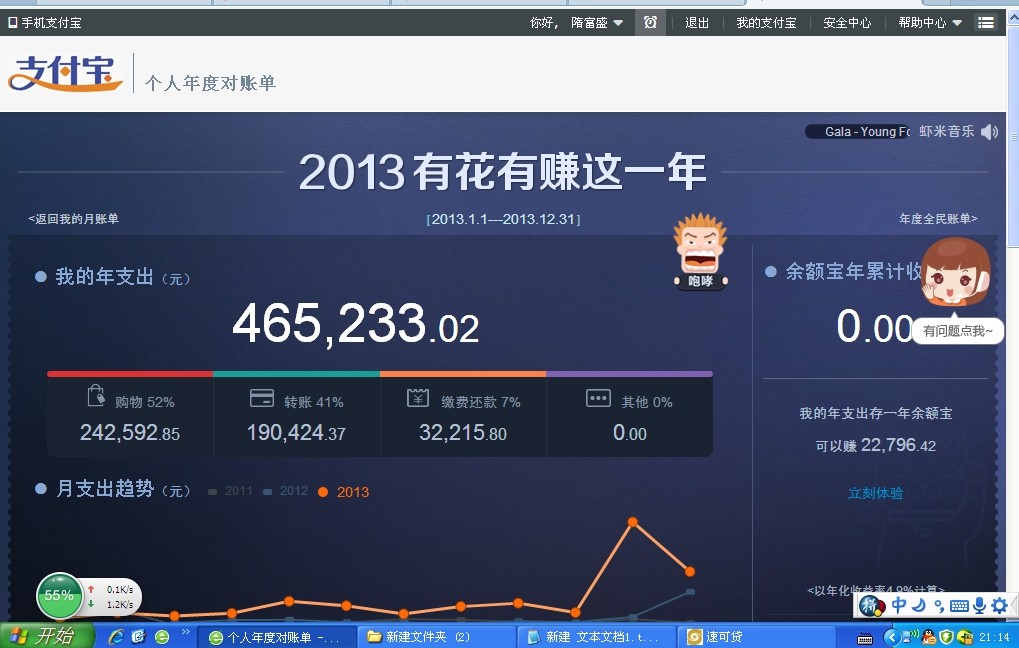Click the 虾米音乐 label

[946, 131]
